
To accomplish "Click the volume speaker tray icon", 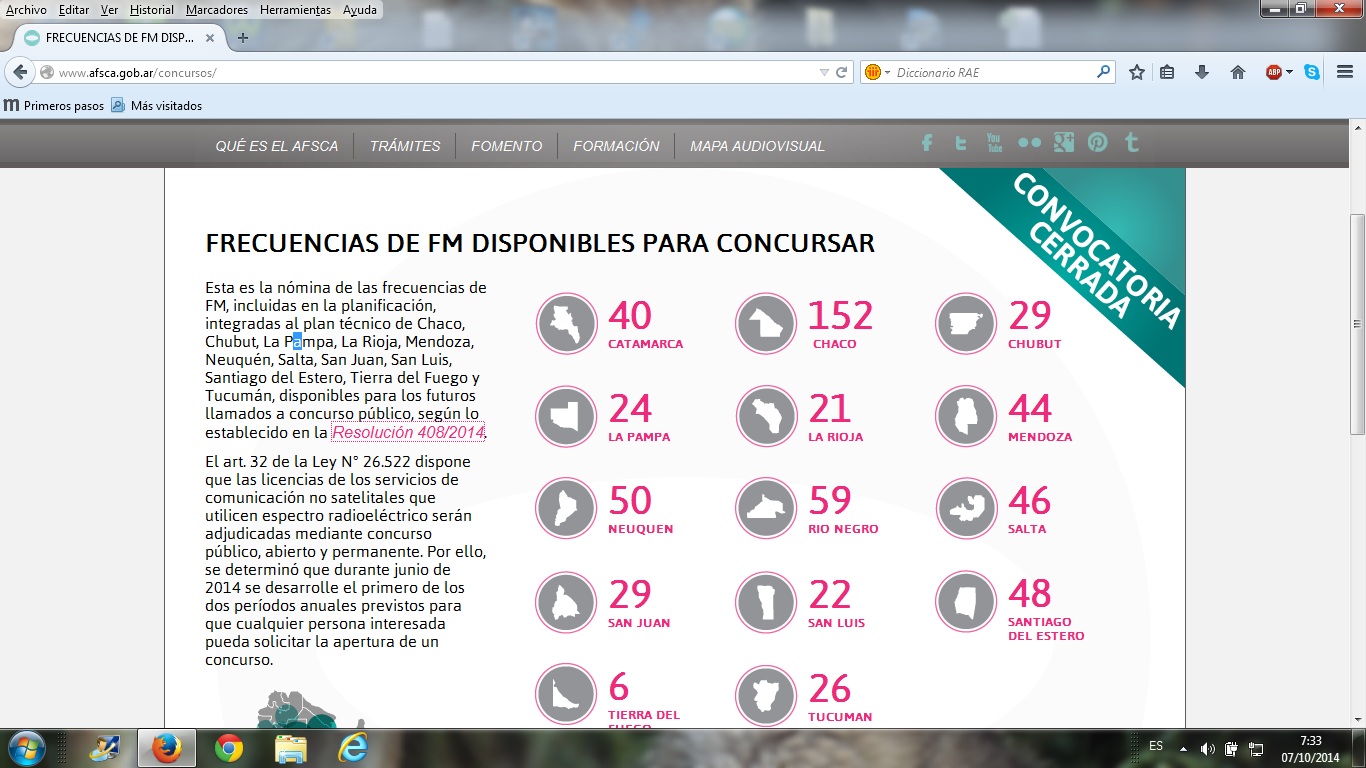I will coord(1207,748).
